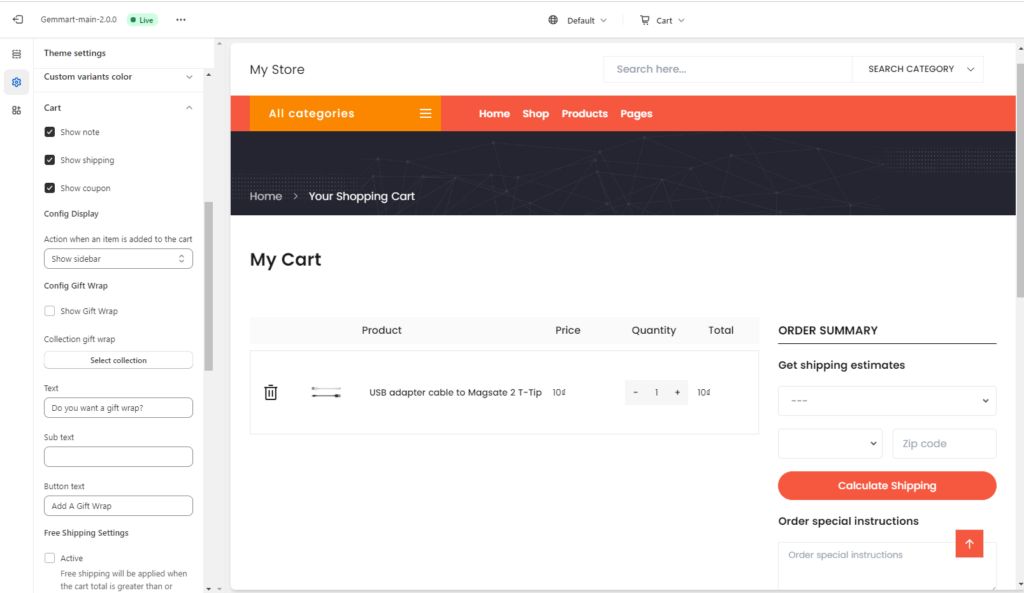Click the preview page vertical scrollbar
The height and width of the screenshot is (593, 1024).
pos(1020,181)
